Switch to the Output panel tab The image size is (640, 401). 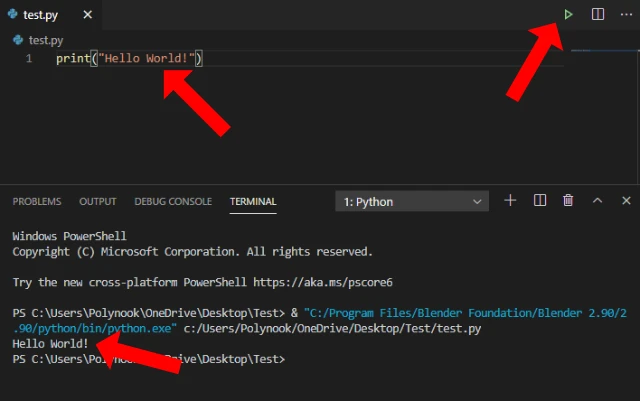(98, 201)
